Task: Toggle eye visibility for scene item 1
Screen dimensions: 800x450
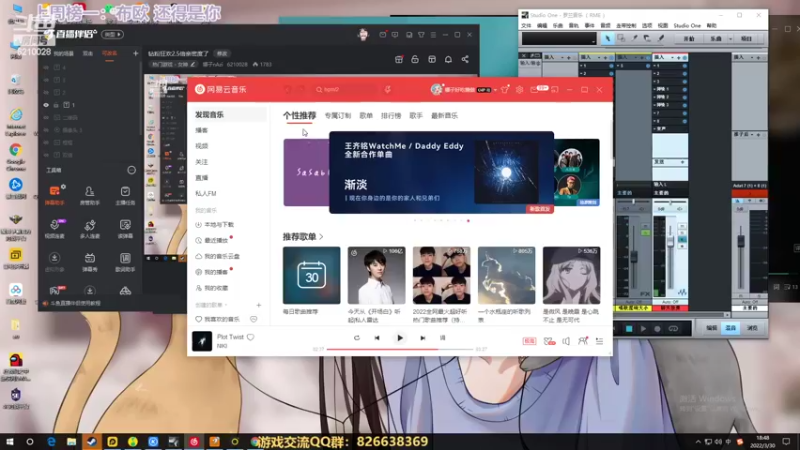Action: (x=46, y=105)
